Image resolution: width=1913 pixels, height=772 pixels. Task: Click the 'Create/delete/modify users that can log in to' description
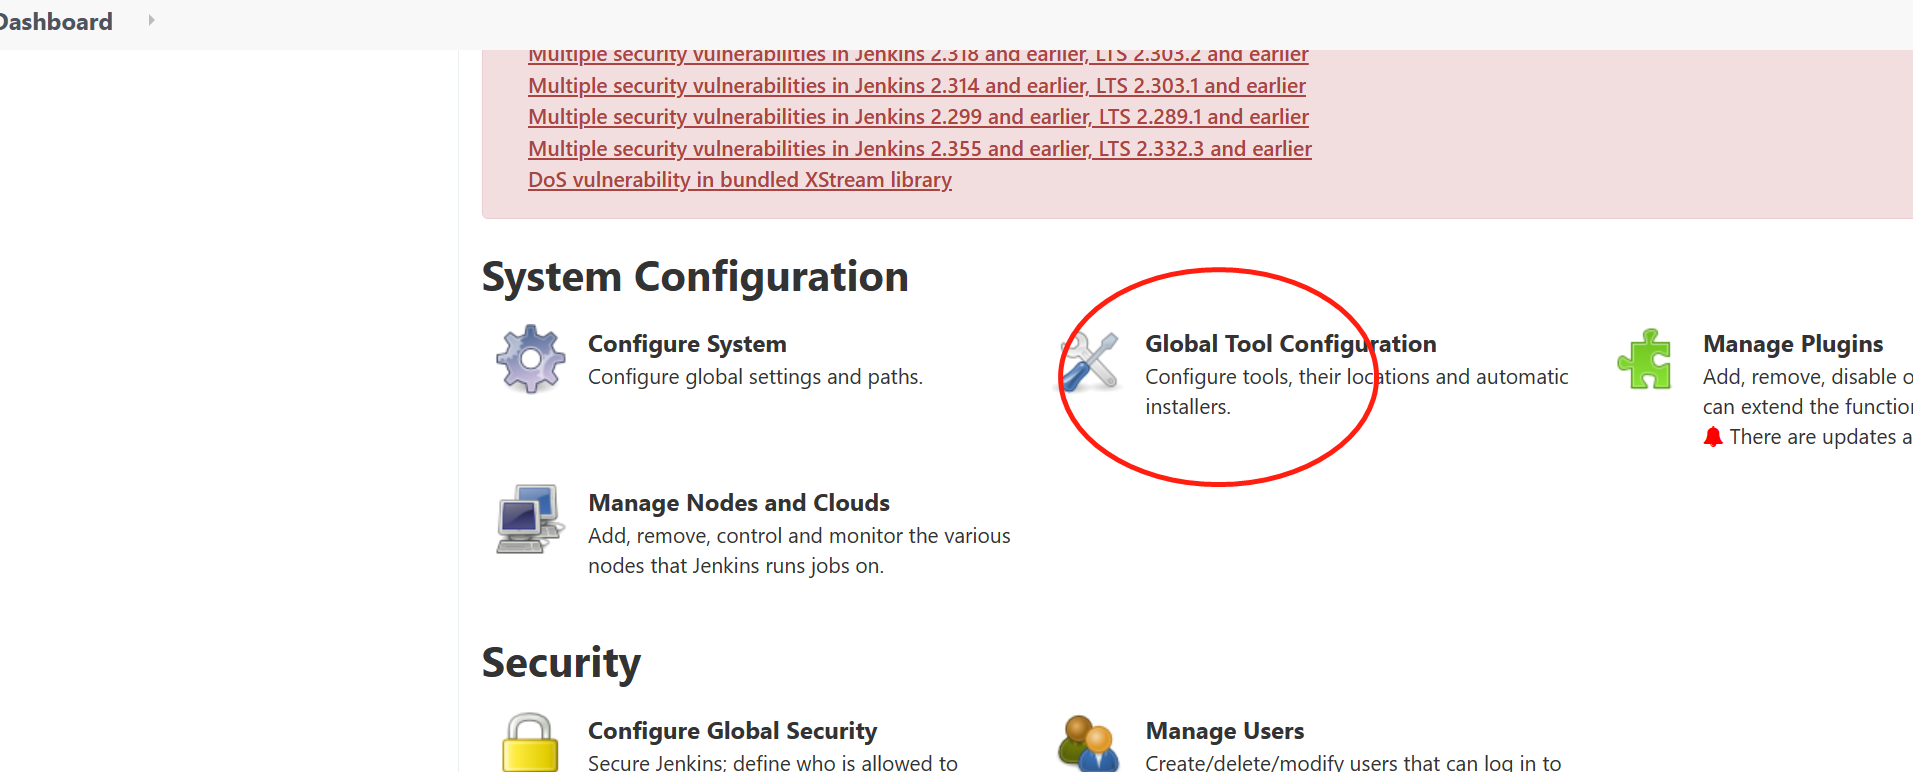[x=1353, y=762]
